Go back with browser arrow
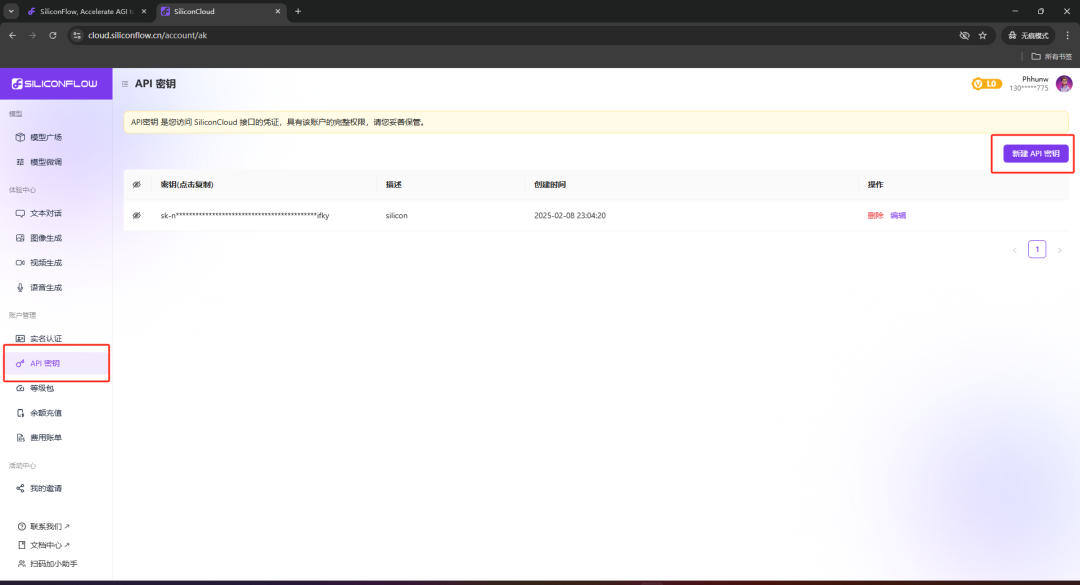The height and width of the screenshot is (585, 1080). pyautogui.click(x=12, y=35)
